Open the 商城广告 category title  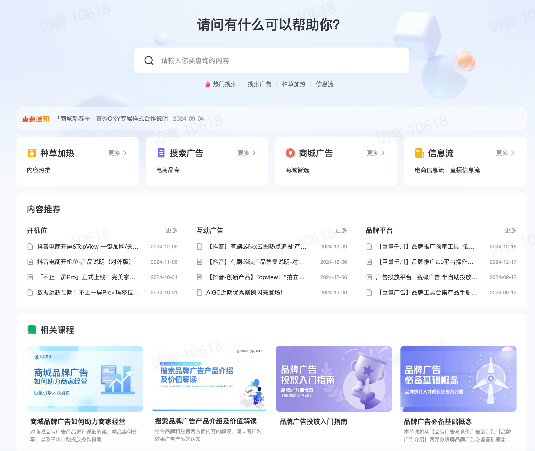coord(316,153)
